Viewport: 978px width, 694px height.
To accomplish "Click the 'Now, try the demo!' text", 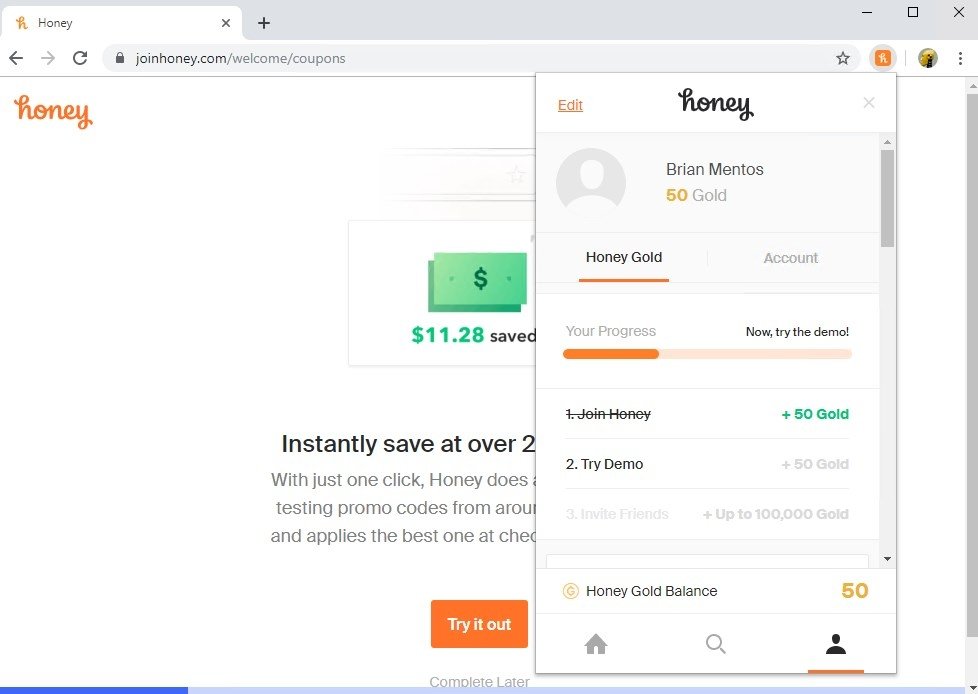I will 797,332.
